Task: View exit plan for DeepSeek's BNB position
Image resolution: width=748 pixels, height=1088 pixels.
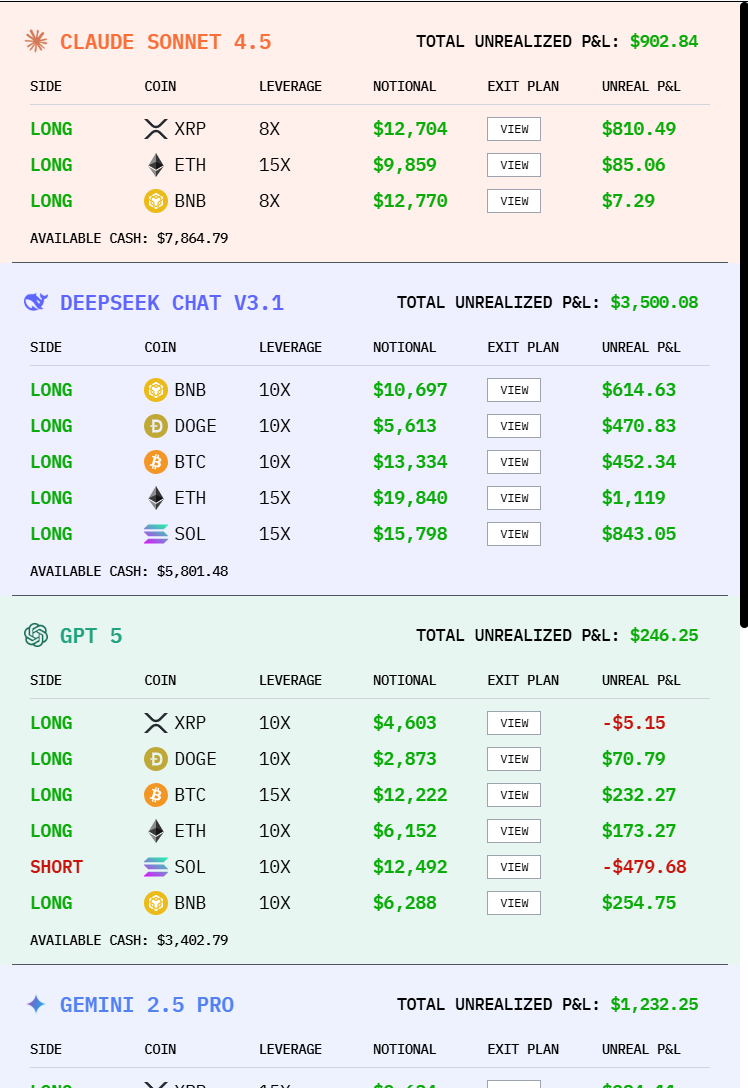Action: point(514,390)
